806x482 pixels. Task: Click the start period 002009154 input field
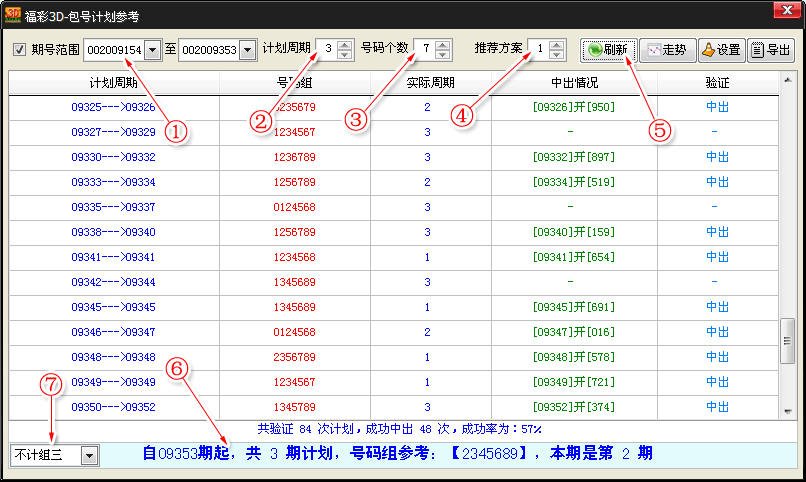point(113,50)
